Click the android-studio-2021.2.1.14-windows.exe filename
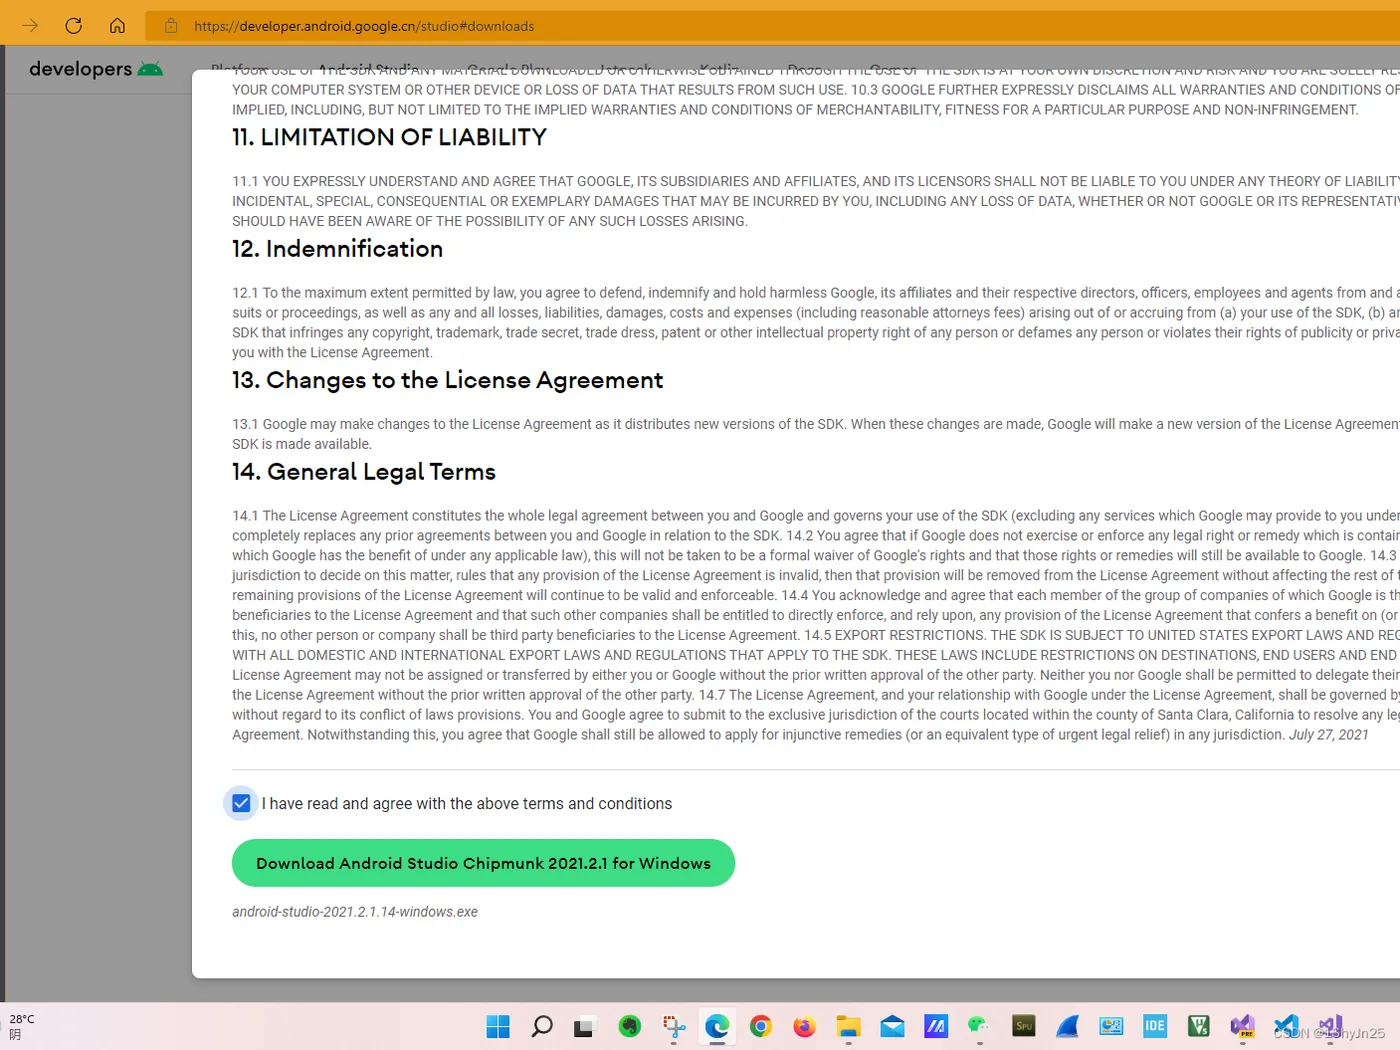Viewport: 1400px width, 1050px height. click(x=355, y=912)
